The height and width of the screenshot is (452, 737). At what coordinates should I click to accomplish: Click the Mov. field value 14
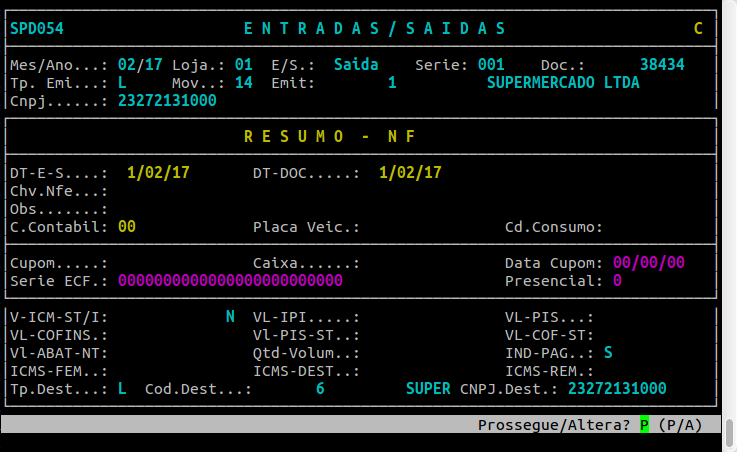click(243, 83)
